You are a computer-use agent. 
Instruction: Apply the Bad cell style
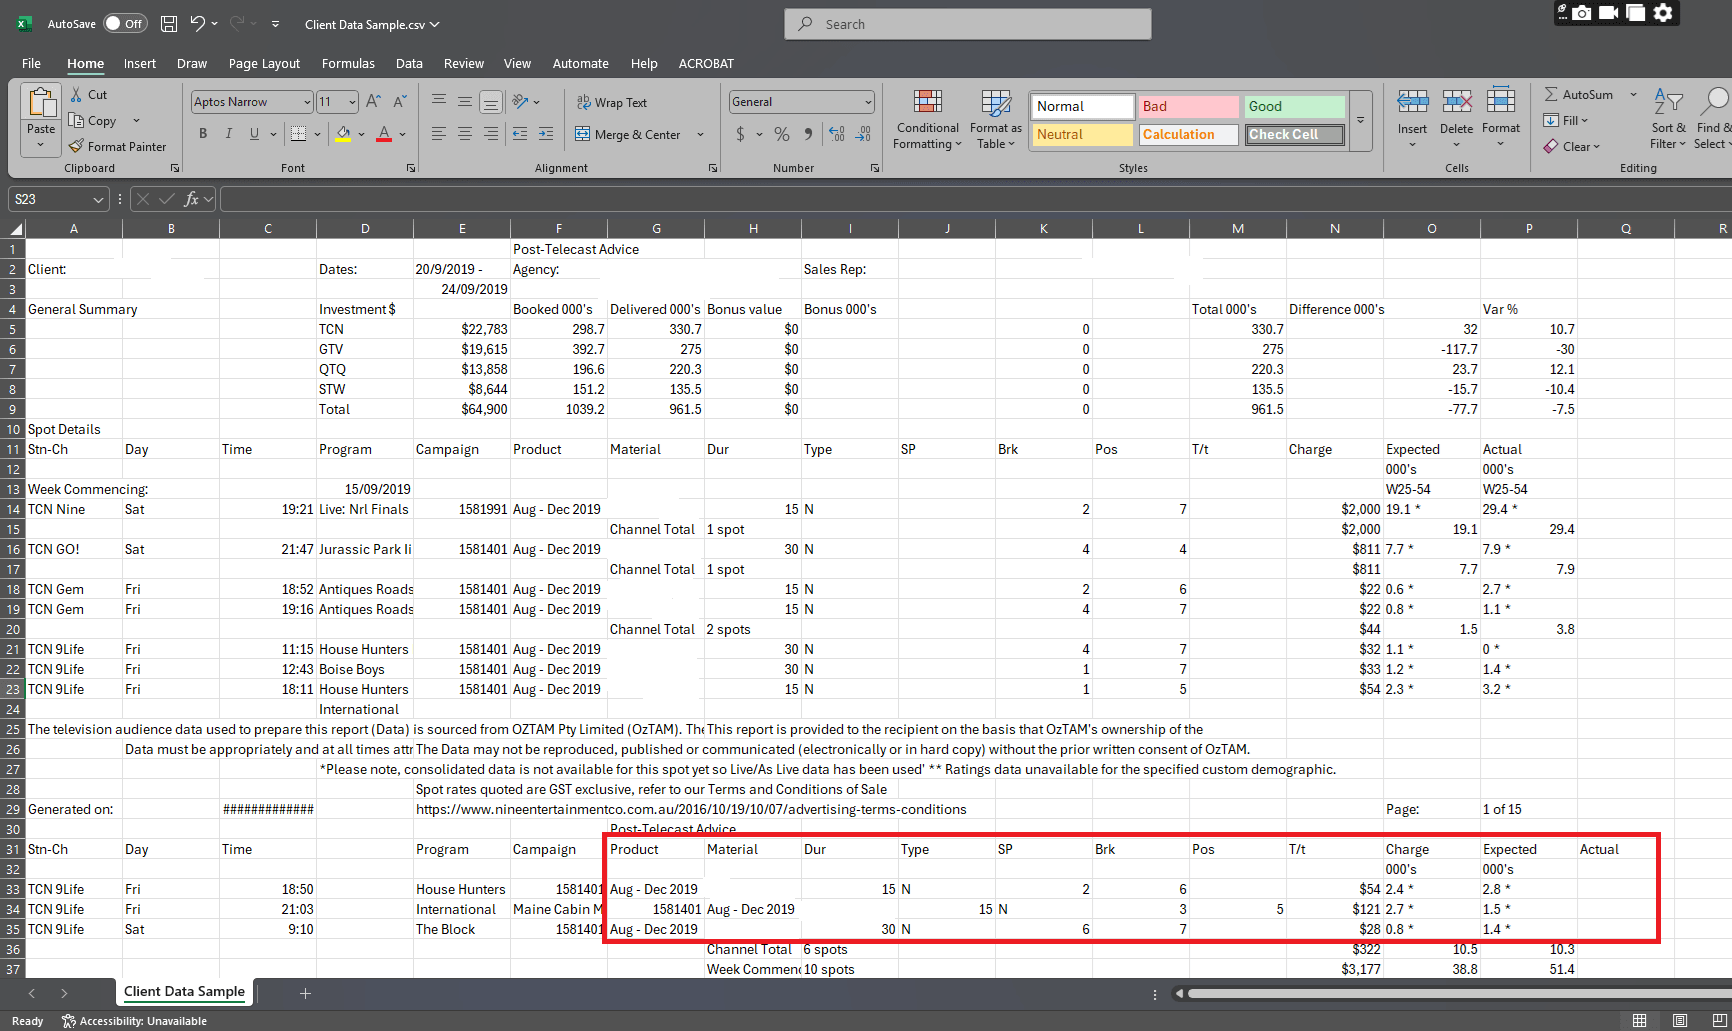(x=1189, y=106)
